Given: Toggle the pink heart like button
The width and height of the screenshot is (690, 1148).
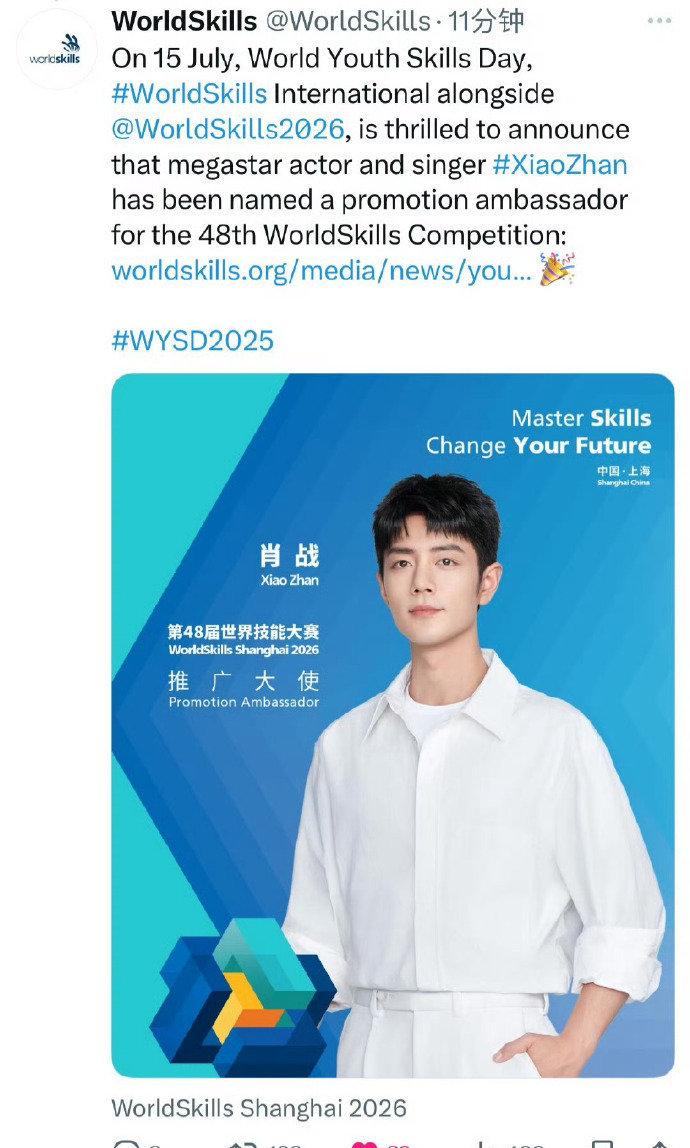Looking at the screenshot, I should pyautogui.click(x=363, y=1144).
